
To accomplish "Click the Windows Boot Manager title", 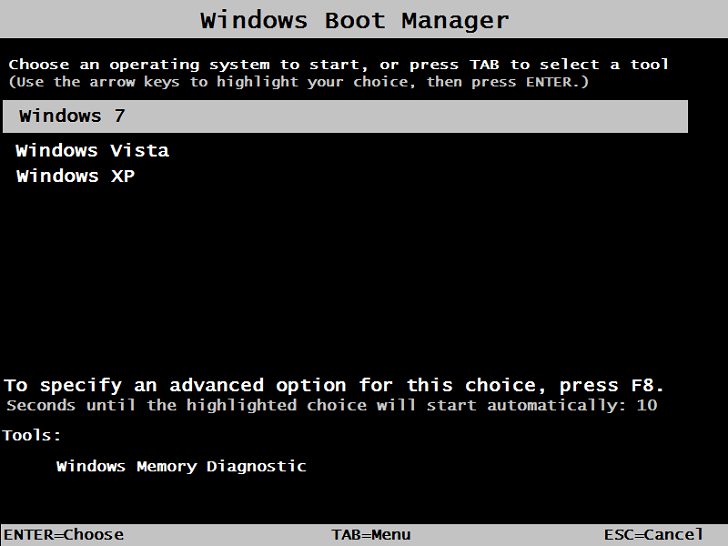I will tap(355, 20).
